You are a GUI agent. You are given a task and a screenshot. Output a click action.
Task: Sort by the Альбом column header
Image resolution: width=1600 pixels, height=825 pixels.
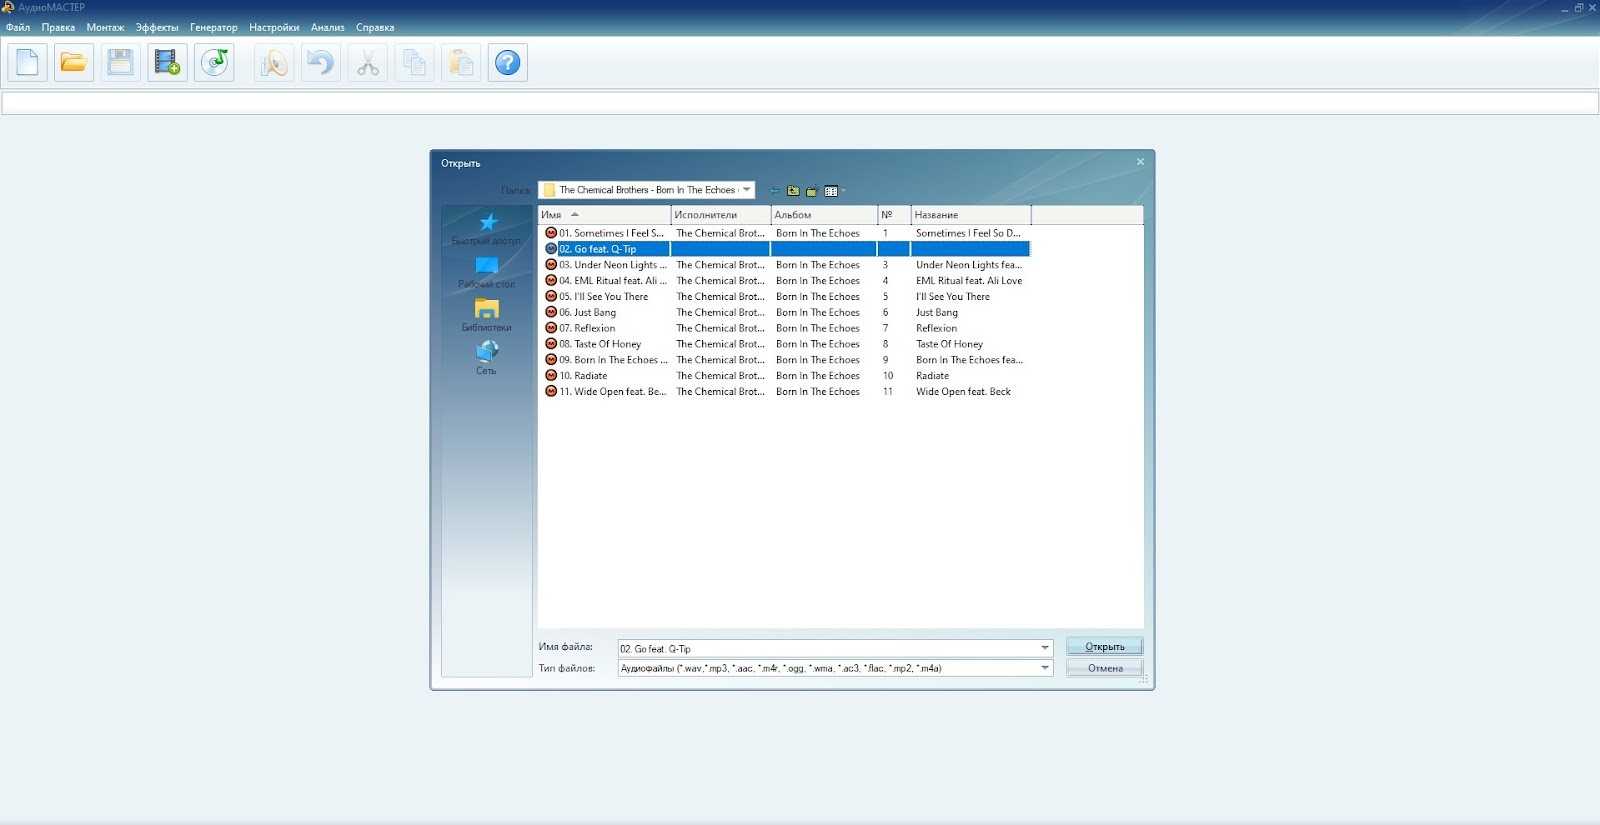tap(822, 215)
